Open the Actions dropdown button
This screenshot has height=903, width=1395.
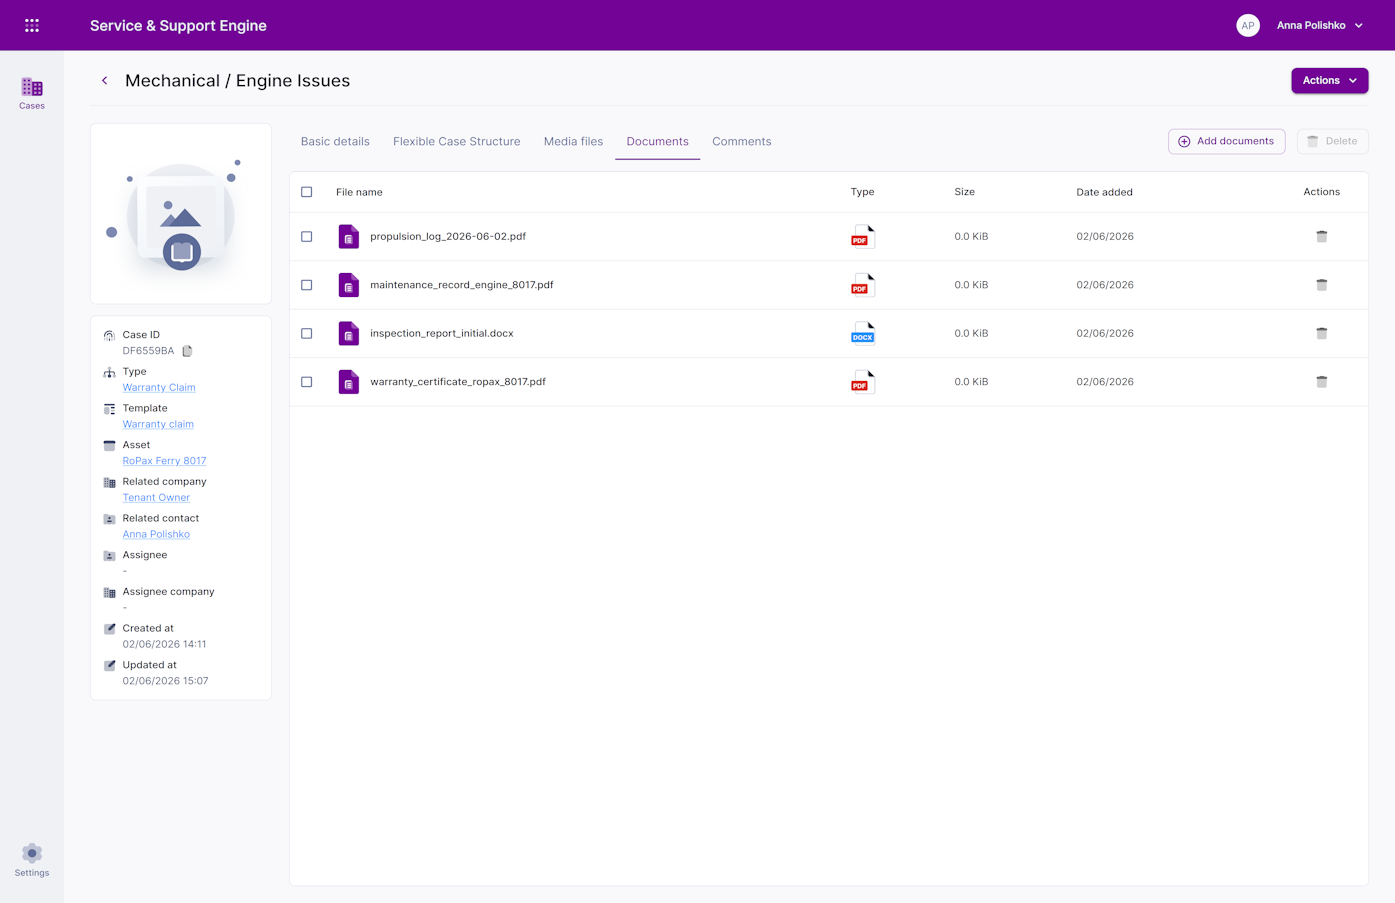point(1329,81)
